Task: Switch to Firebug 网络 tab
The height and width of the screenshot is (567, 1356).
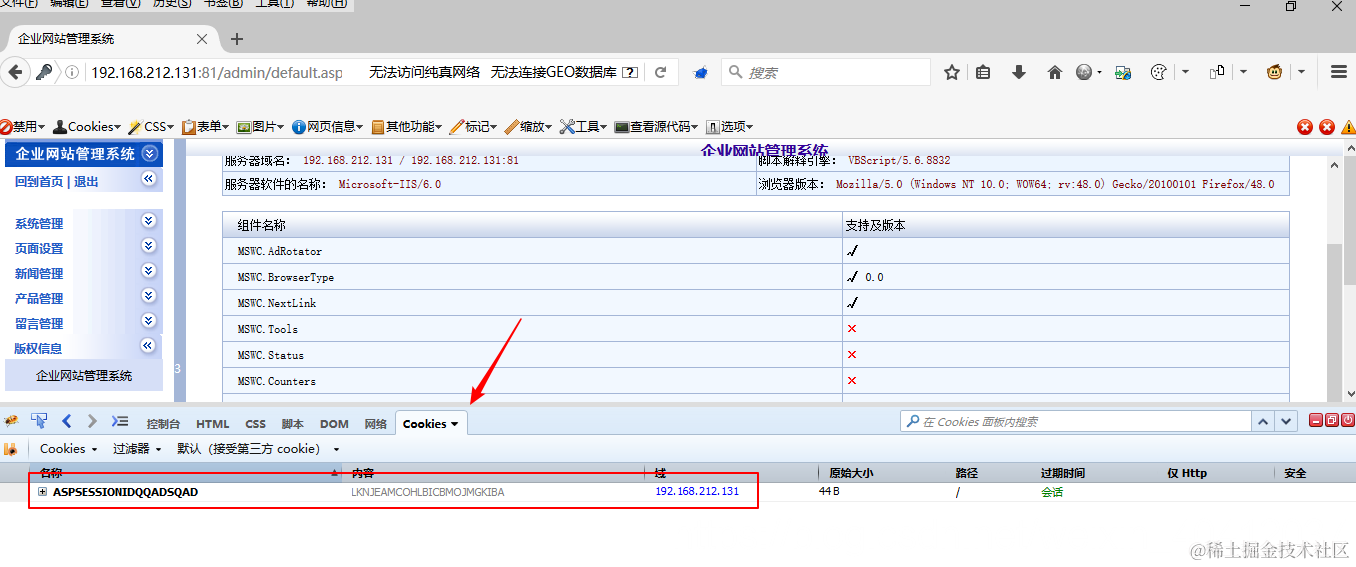Action: click(375, 424)
